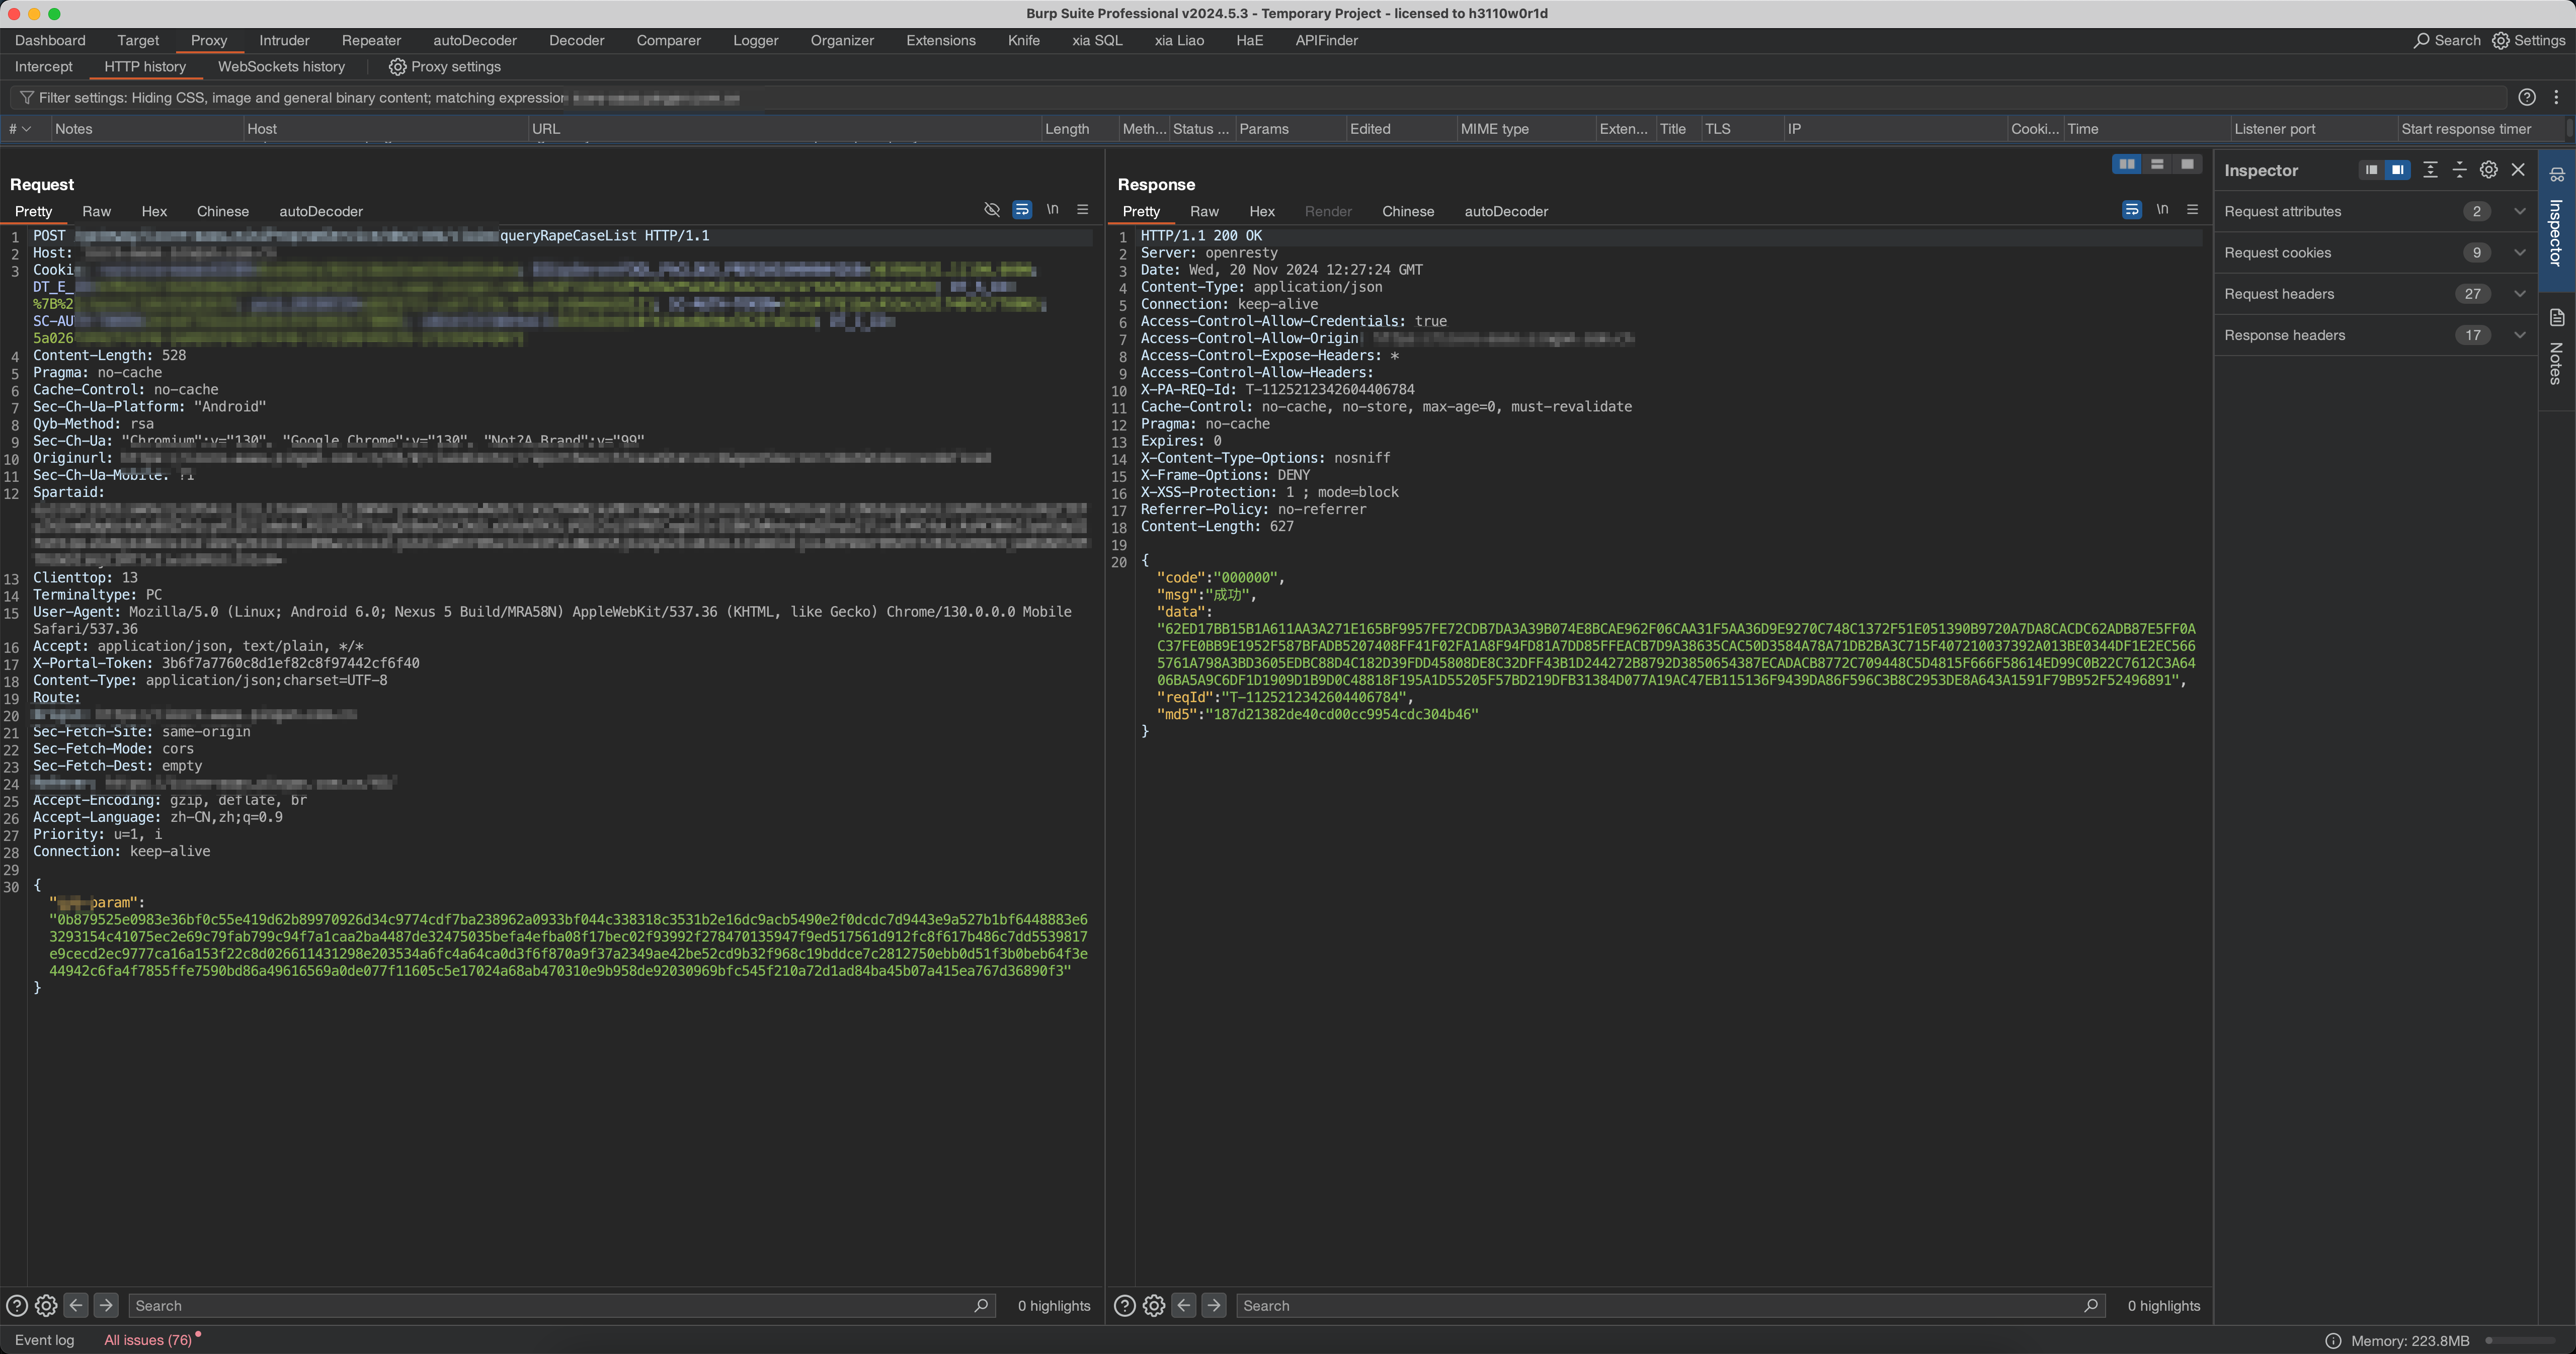The width and height of the screenshot is (2576, 1354).
Task: Dock Inspector panel to the right
Action: coord(2397,170)
